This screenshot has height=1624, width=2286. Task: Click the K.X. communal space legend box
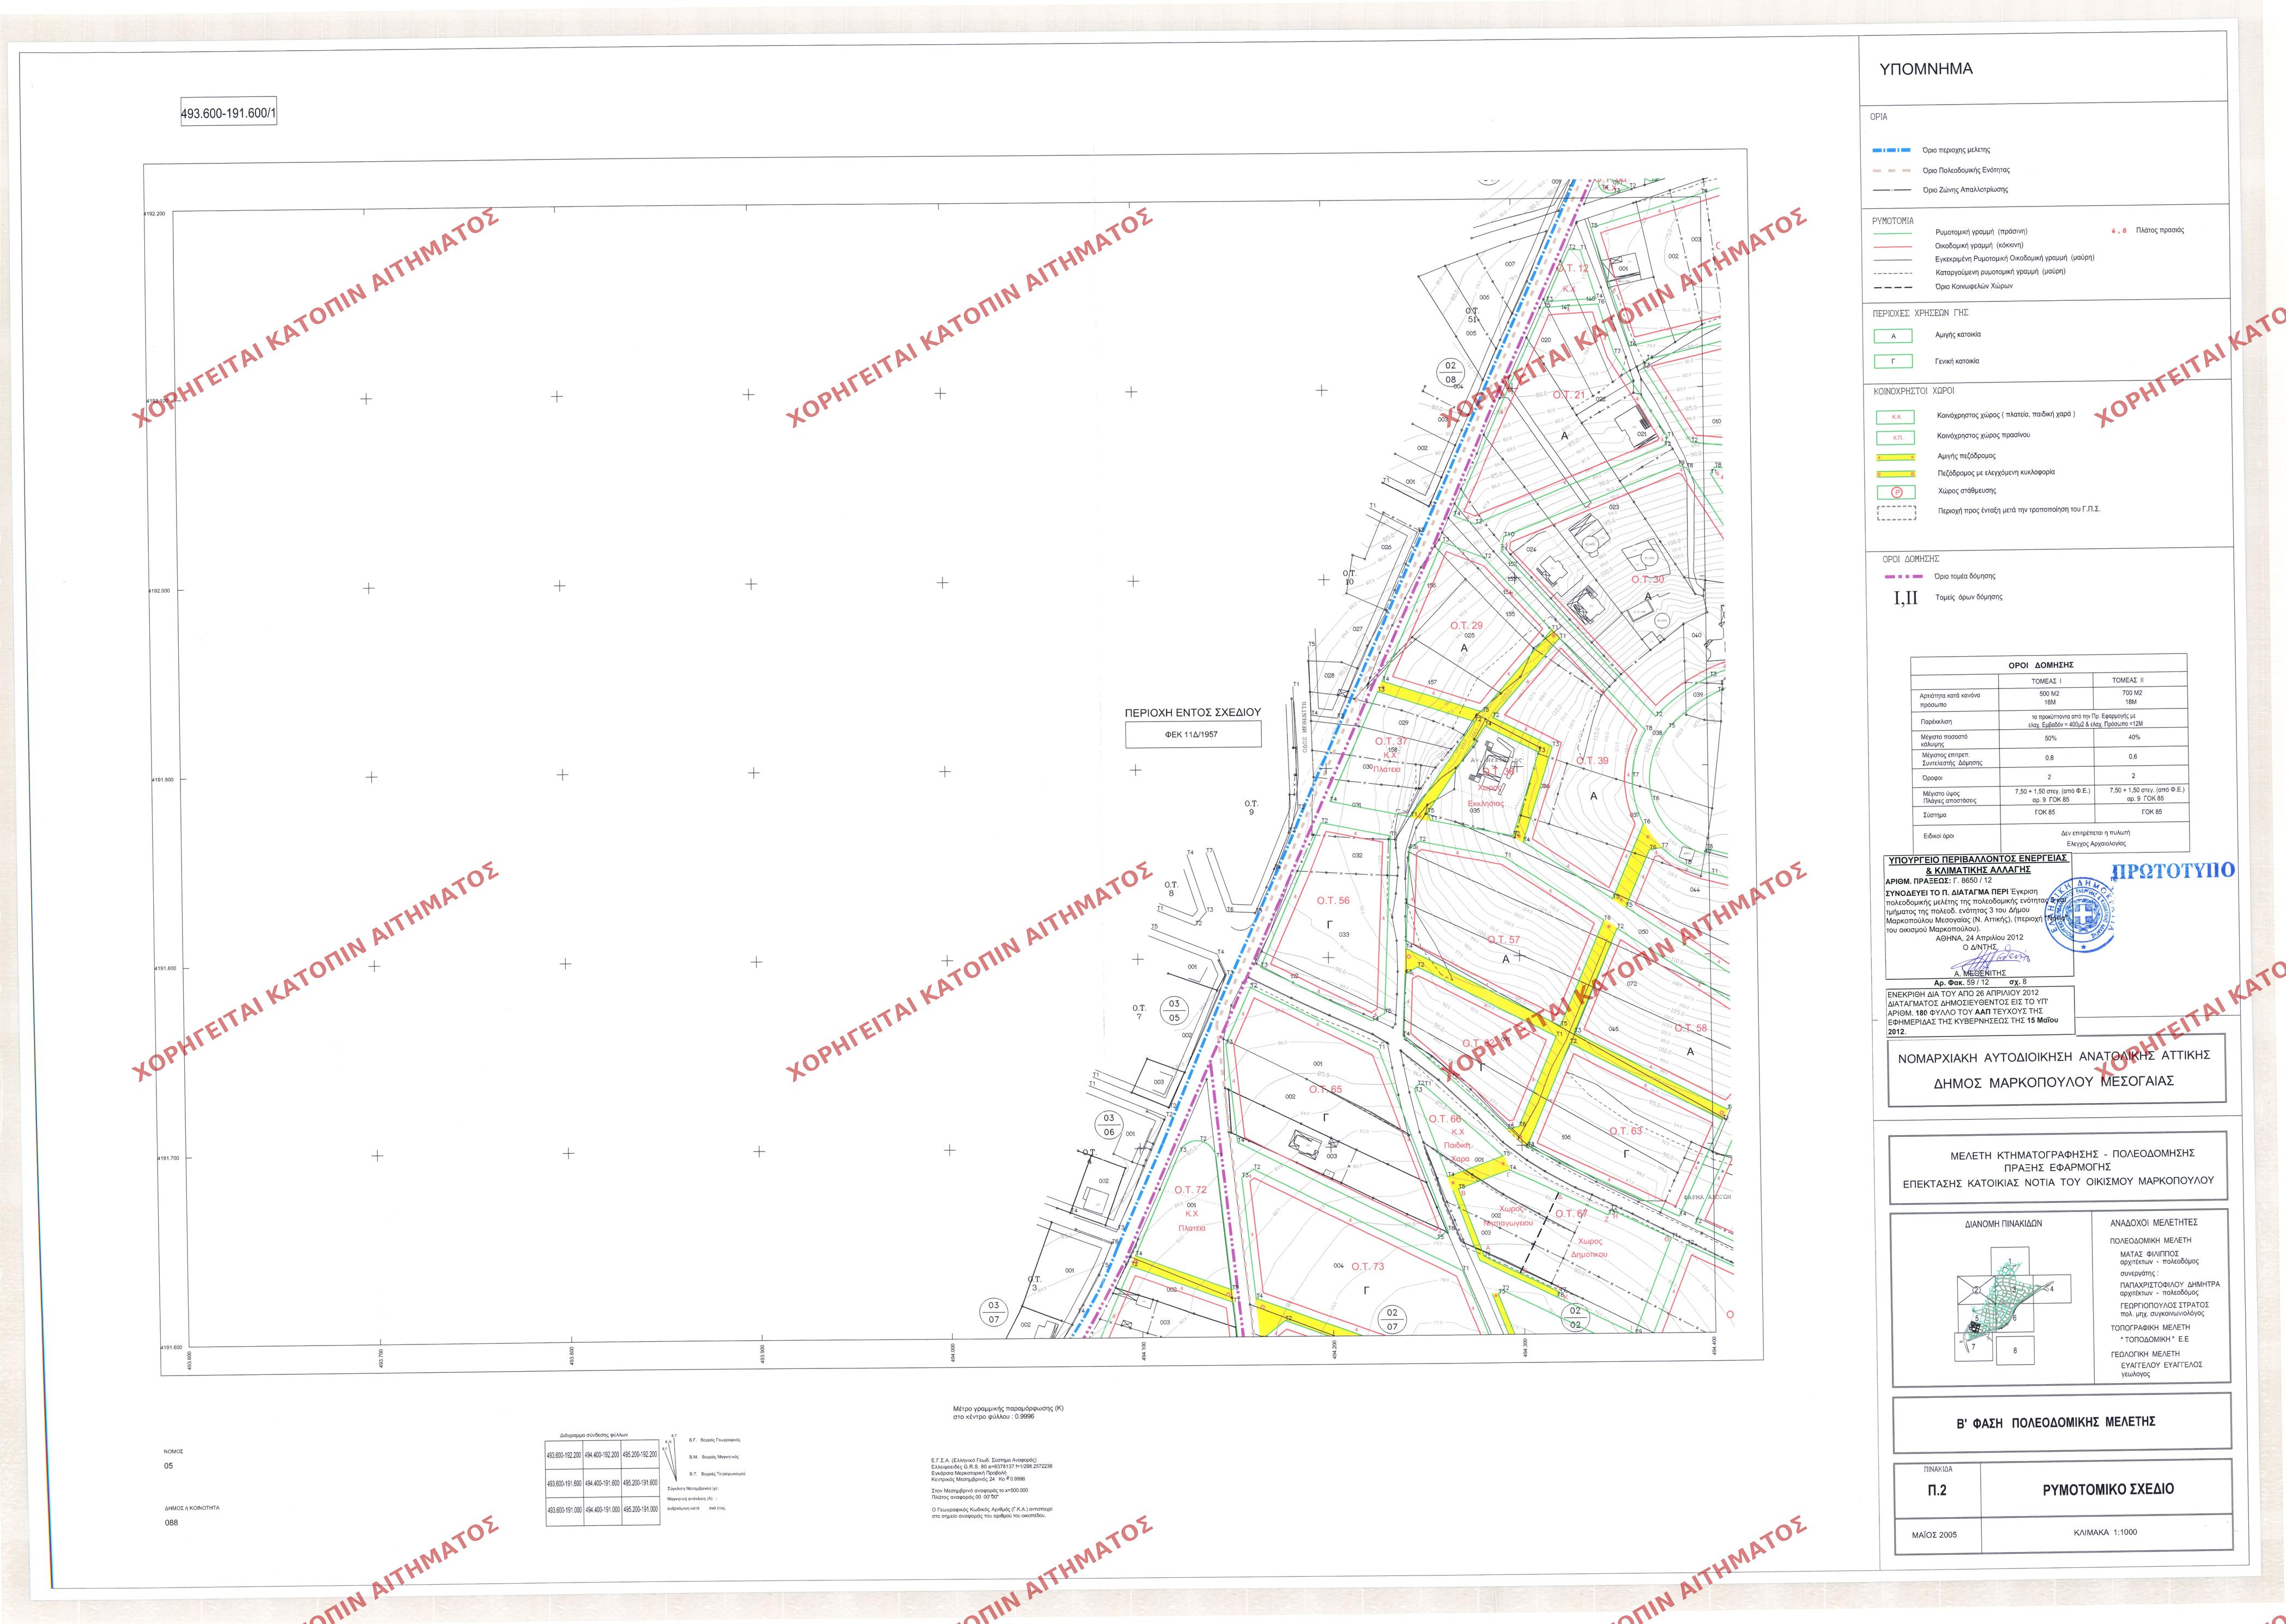coord(1895,416)
